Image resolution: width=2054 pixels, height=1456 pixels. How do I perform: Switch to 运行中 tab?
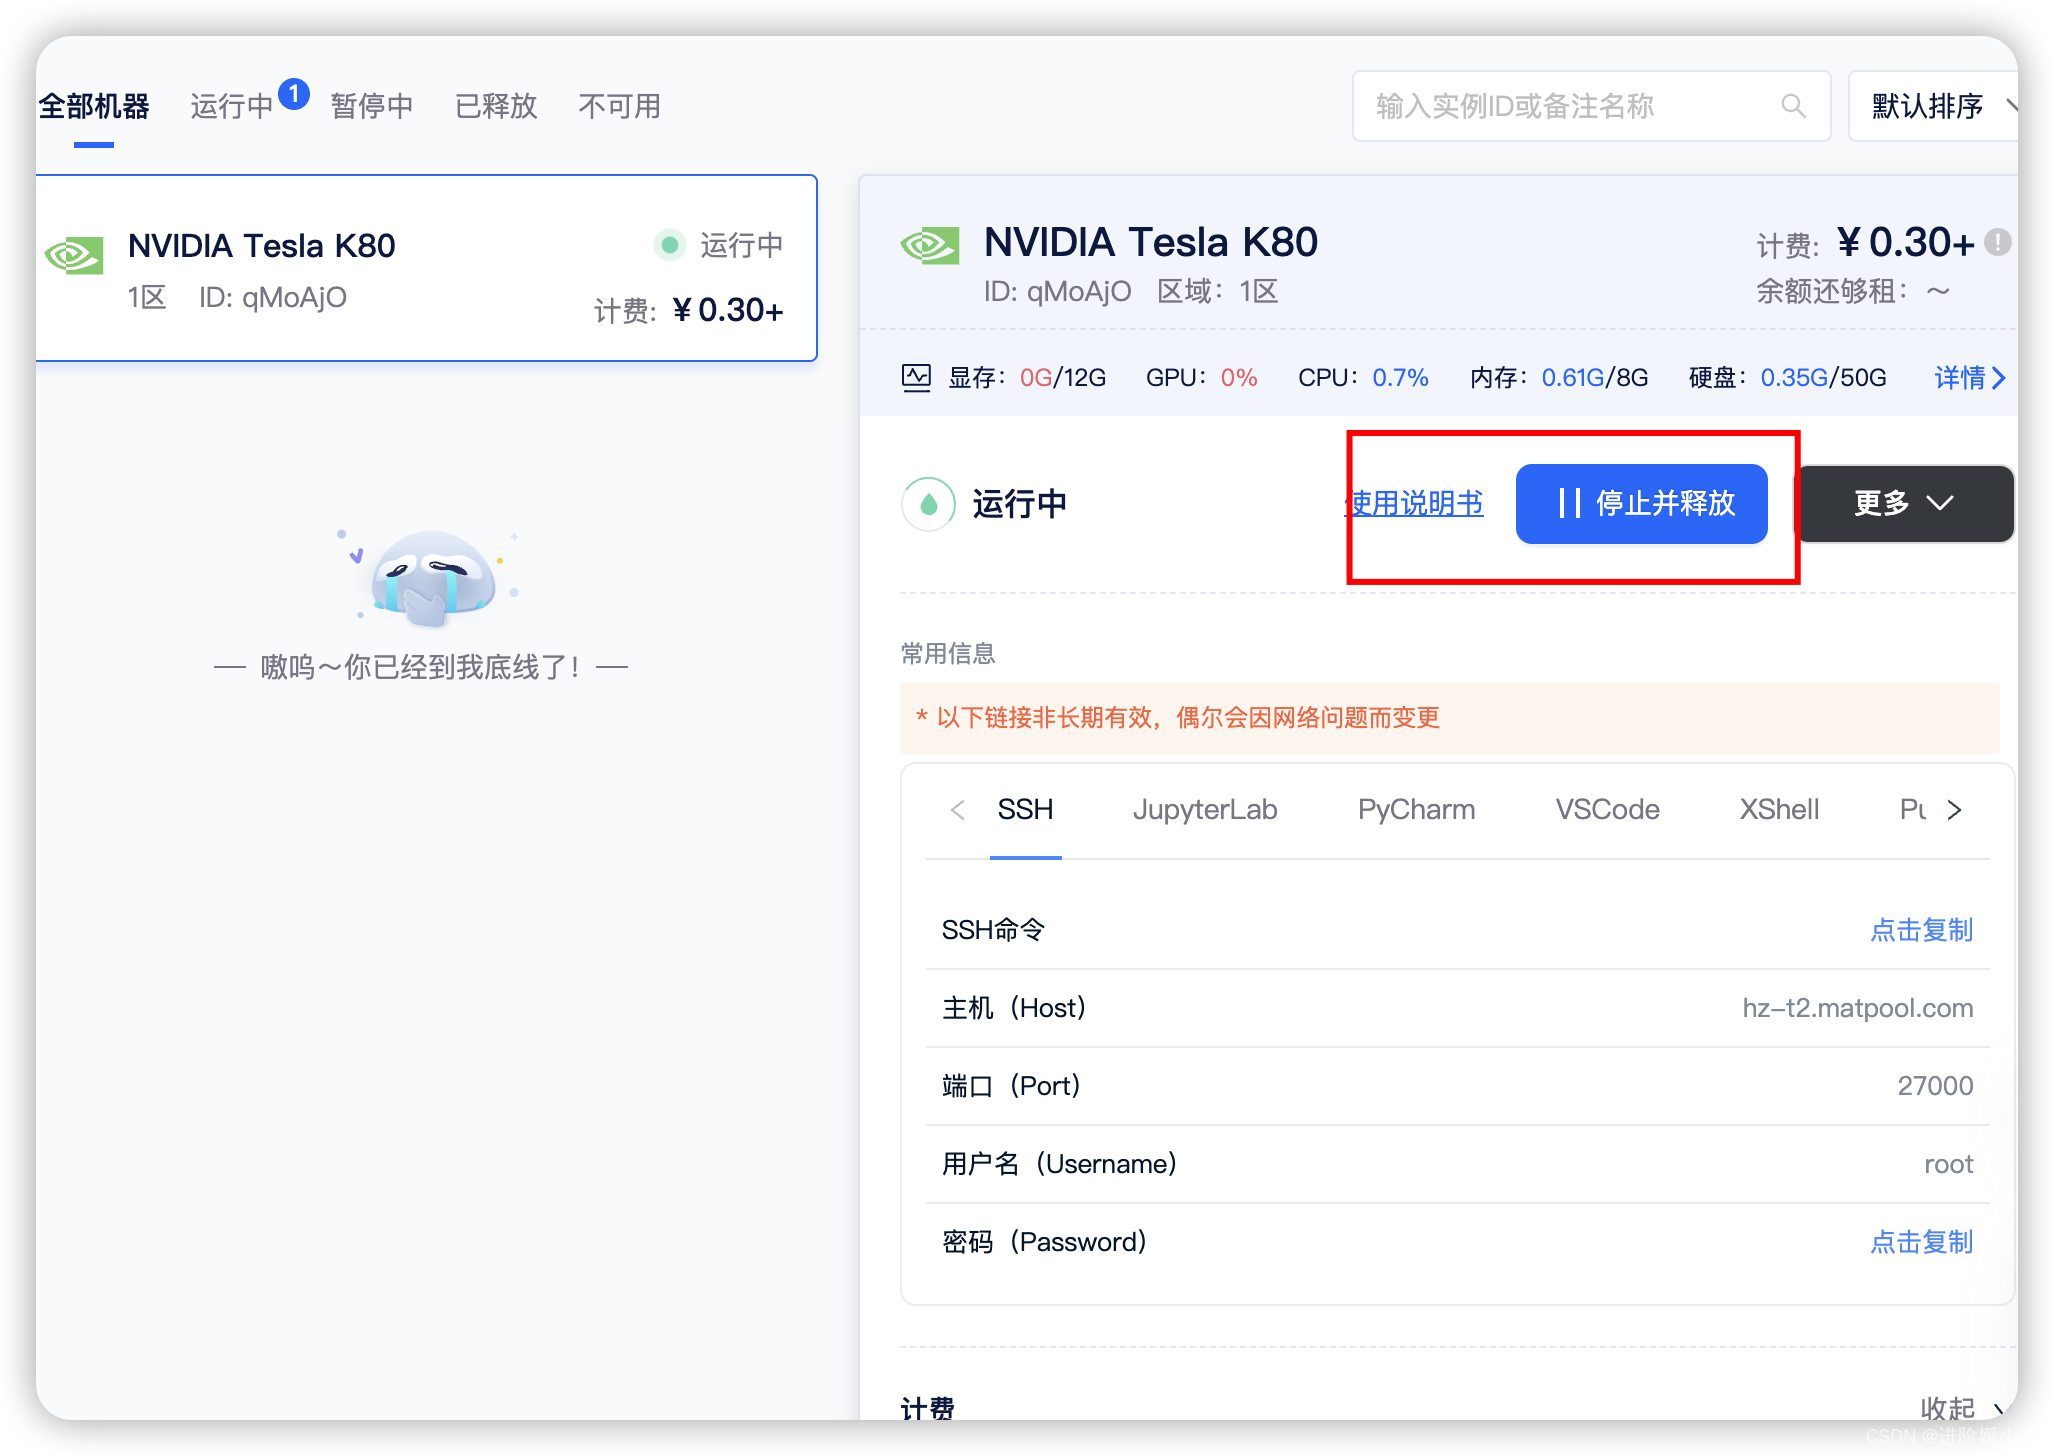[232, 106]
